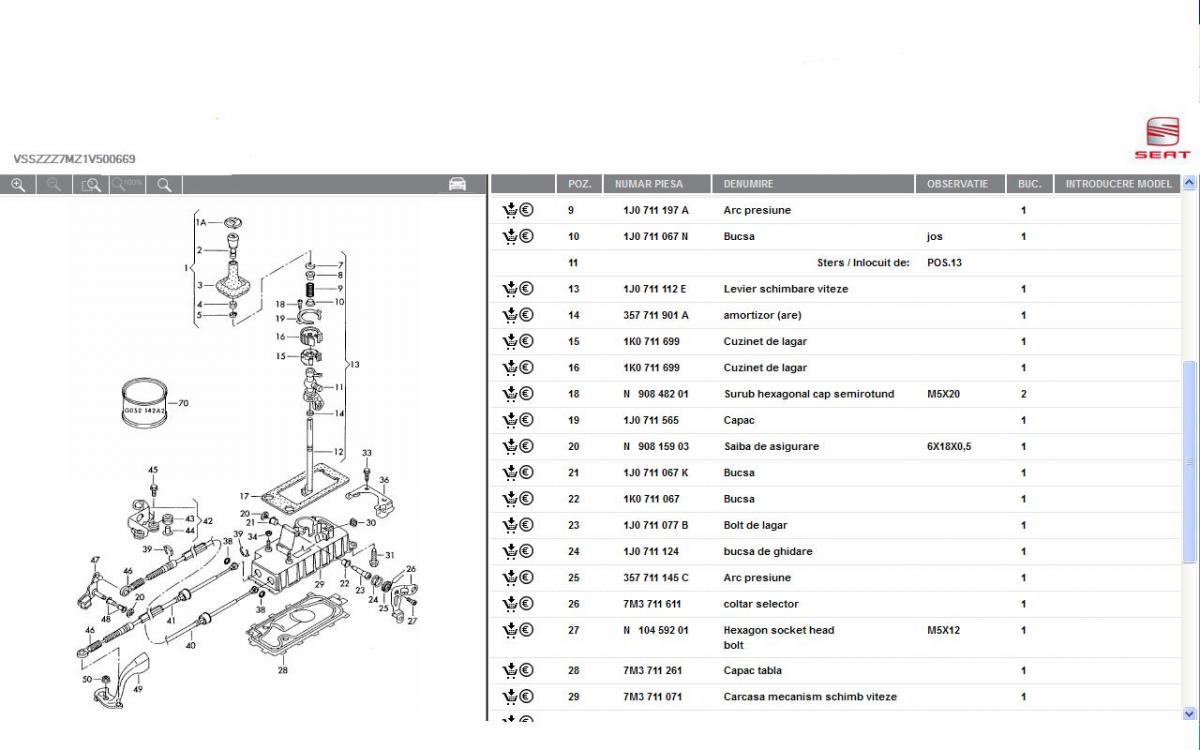Select the Carcasa mecanism schimb viteze row

pyautogui.click(x=809, y=697)
